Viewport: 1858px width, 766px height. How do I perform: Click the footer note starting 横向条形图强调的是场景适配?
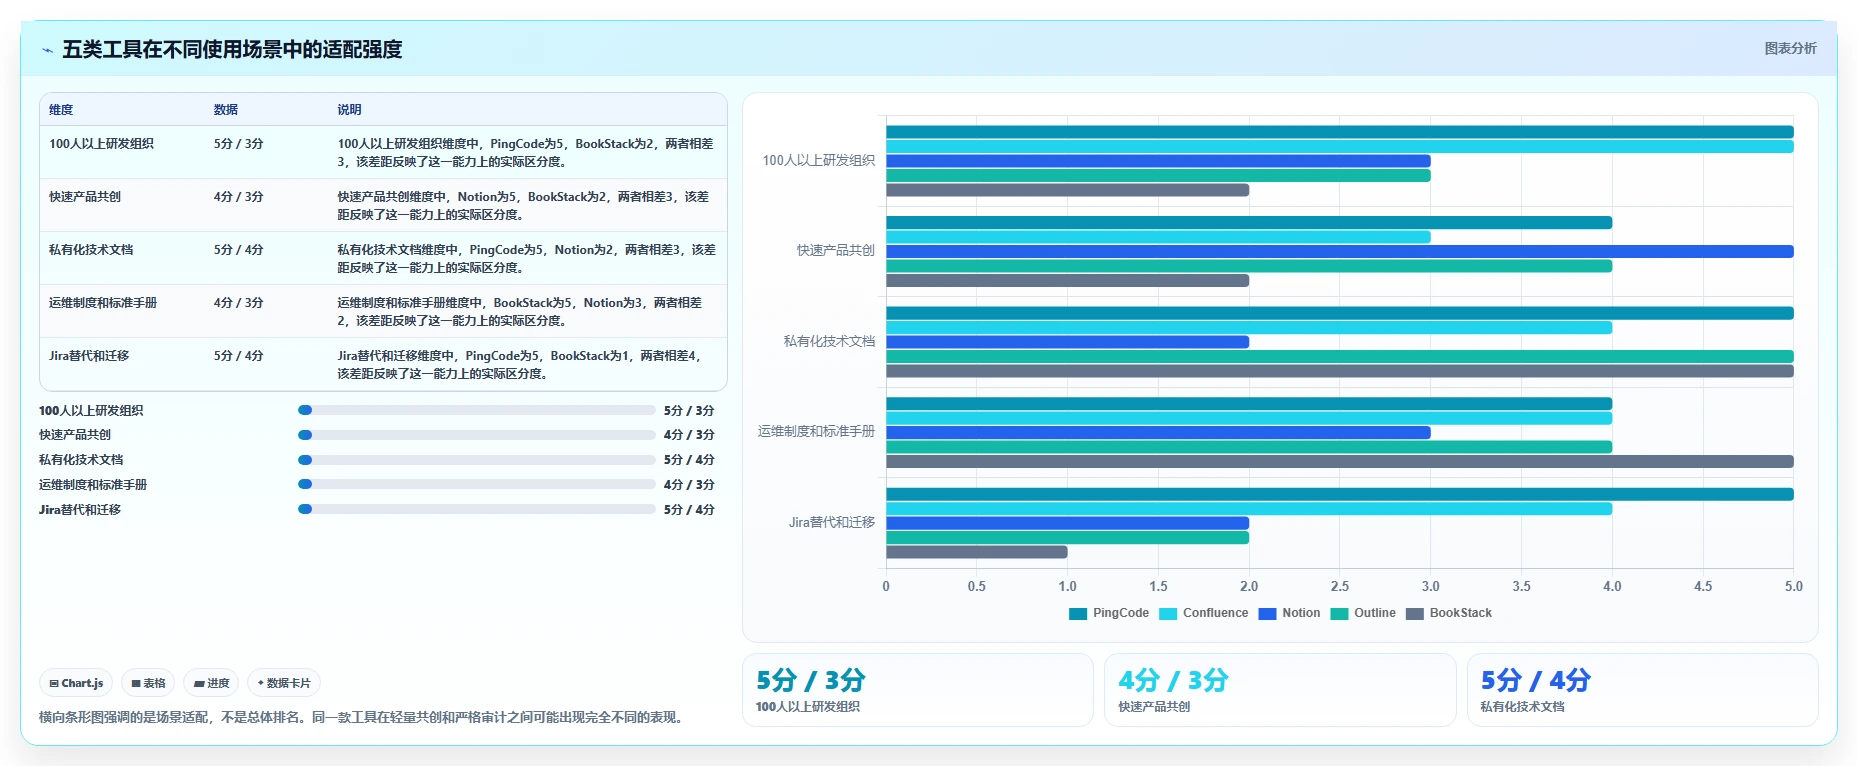[364, 717]
